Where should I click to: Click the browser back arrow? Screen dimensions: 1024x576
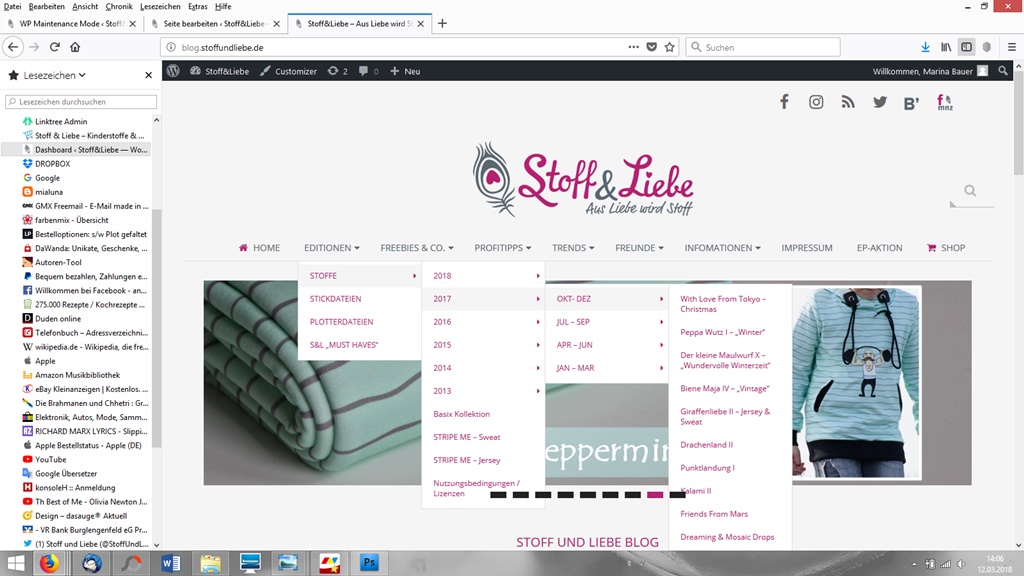pyautogui.click(x=13, y=47)
